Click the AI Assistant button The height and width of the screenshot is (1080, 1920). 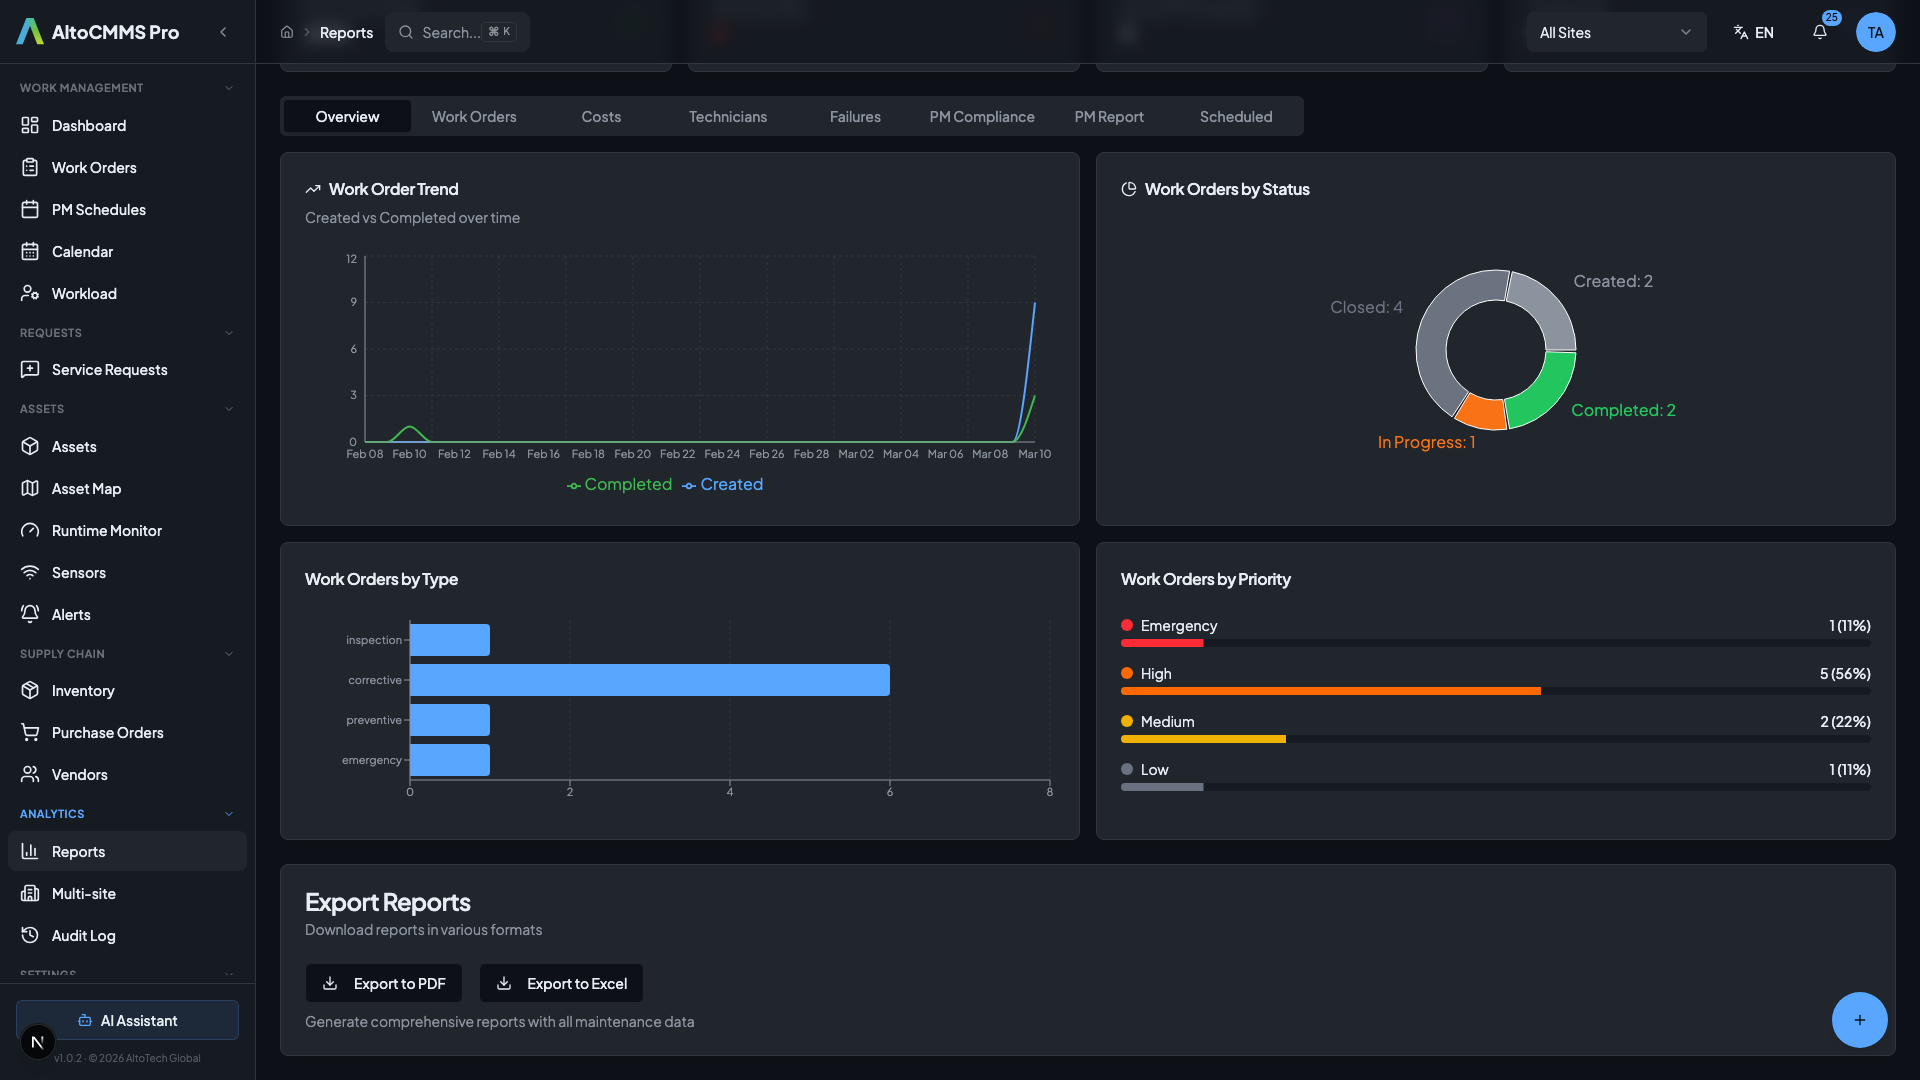(x=127, y=1021)
